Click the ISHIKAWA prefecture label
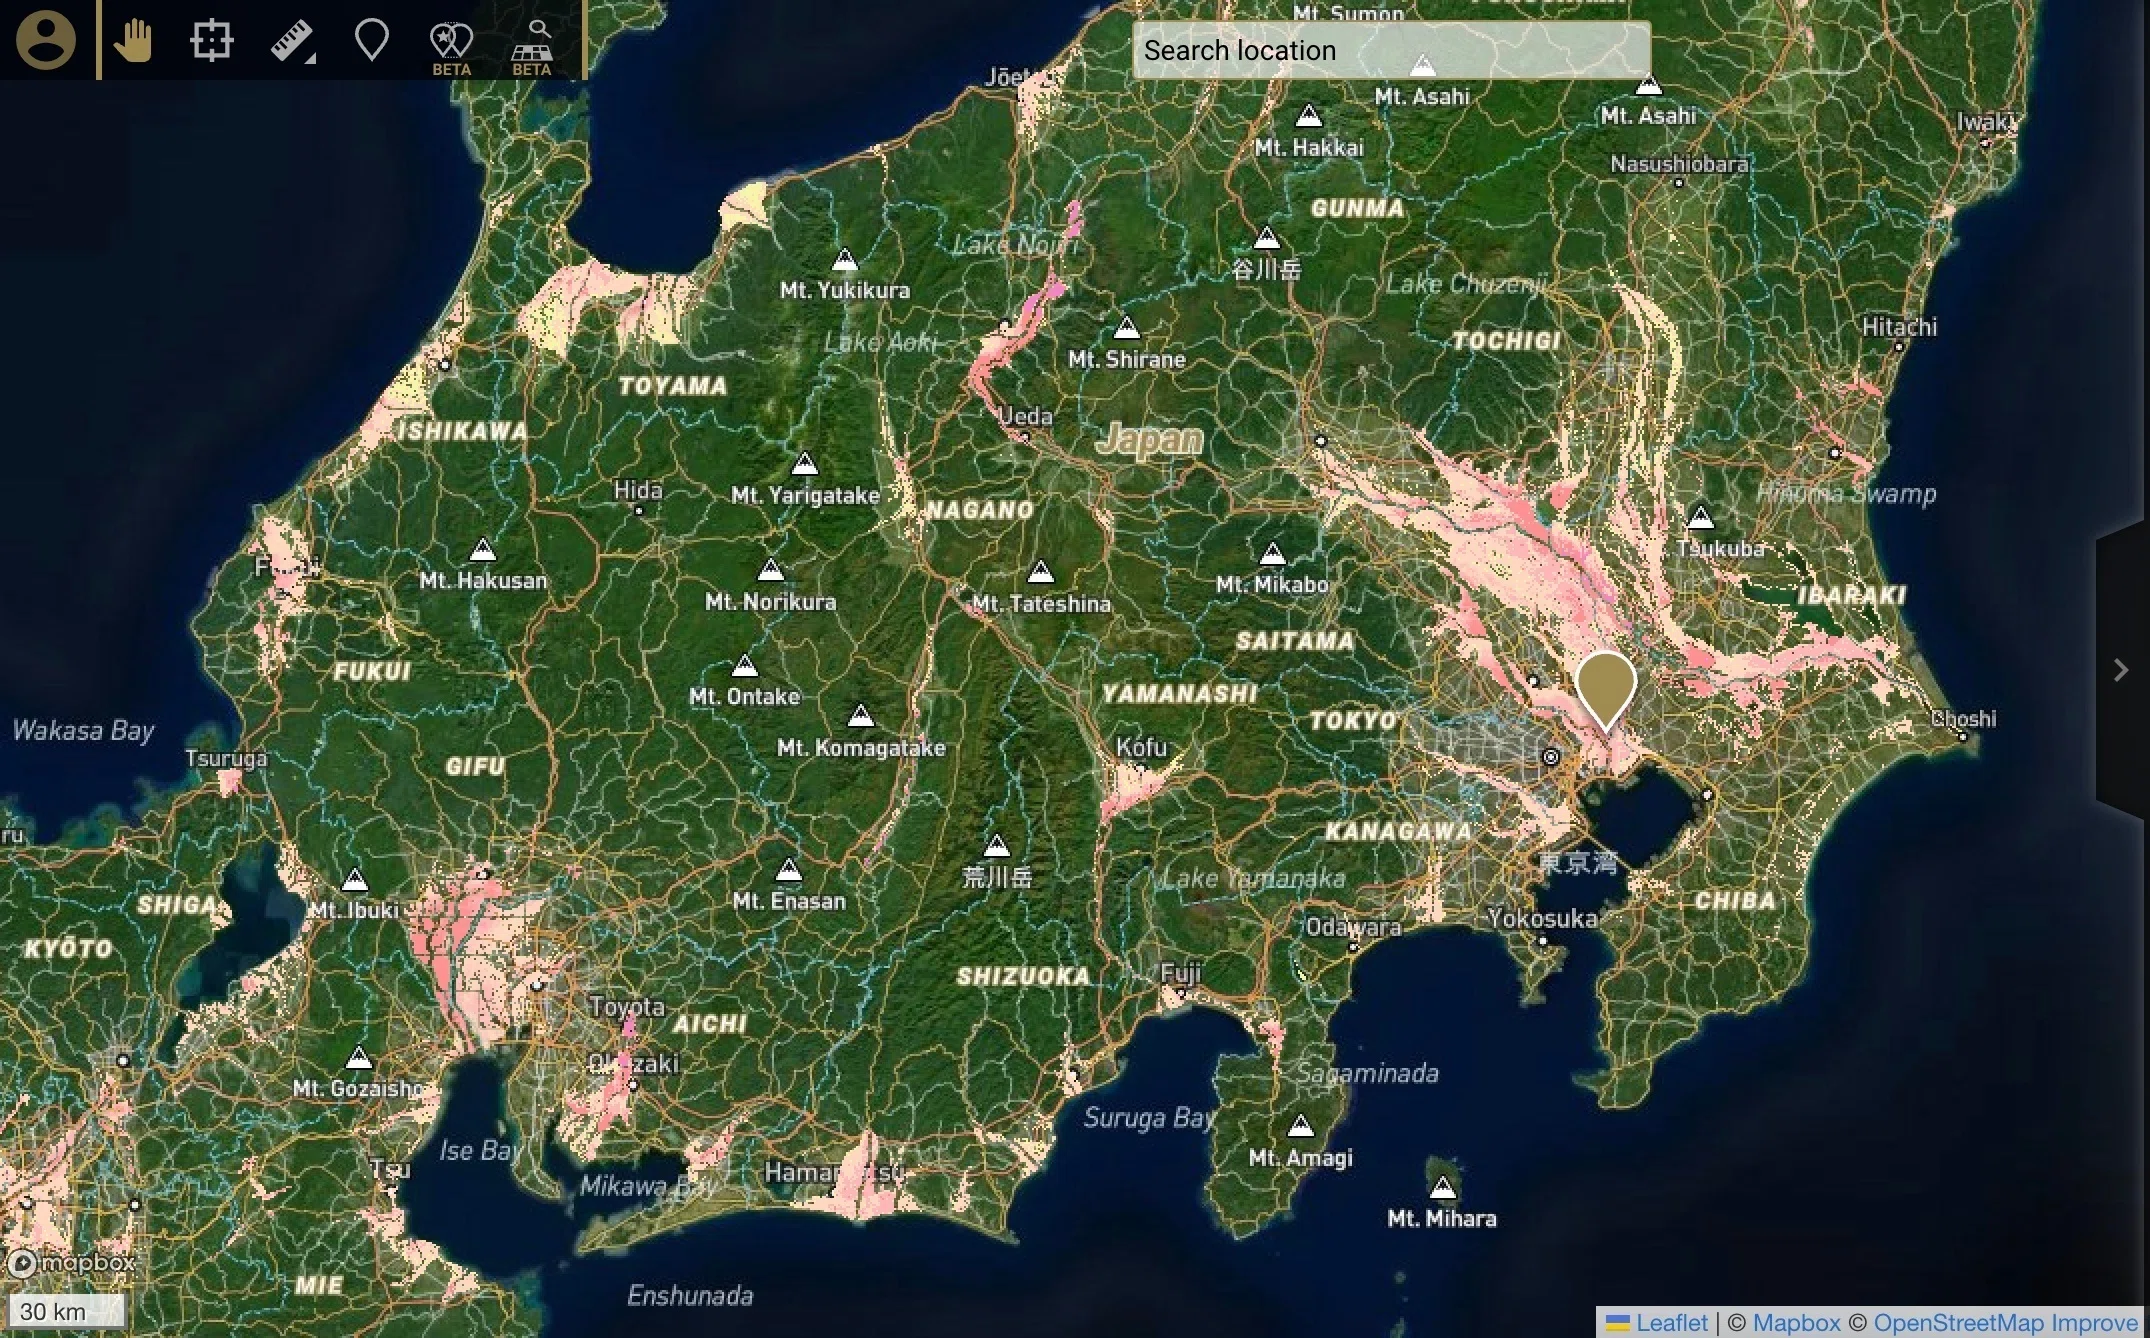2150x1338 pixels. click(x=463, y=431)
